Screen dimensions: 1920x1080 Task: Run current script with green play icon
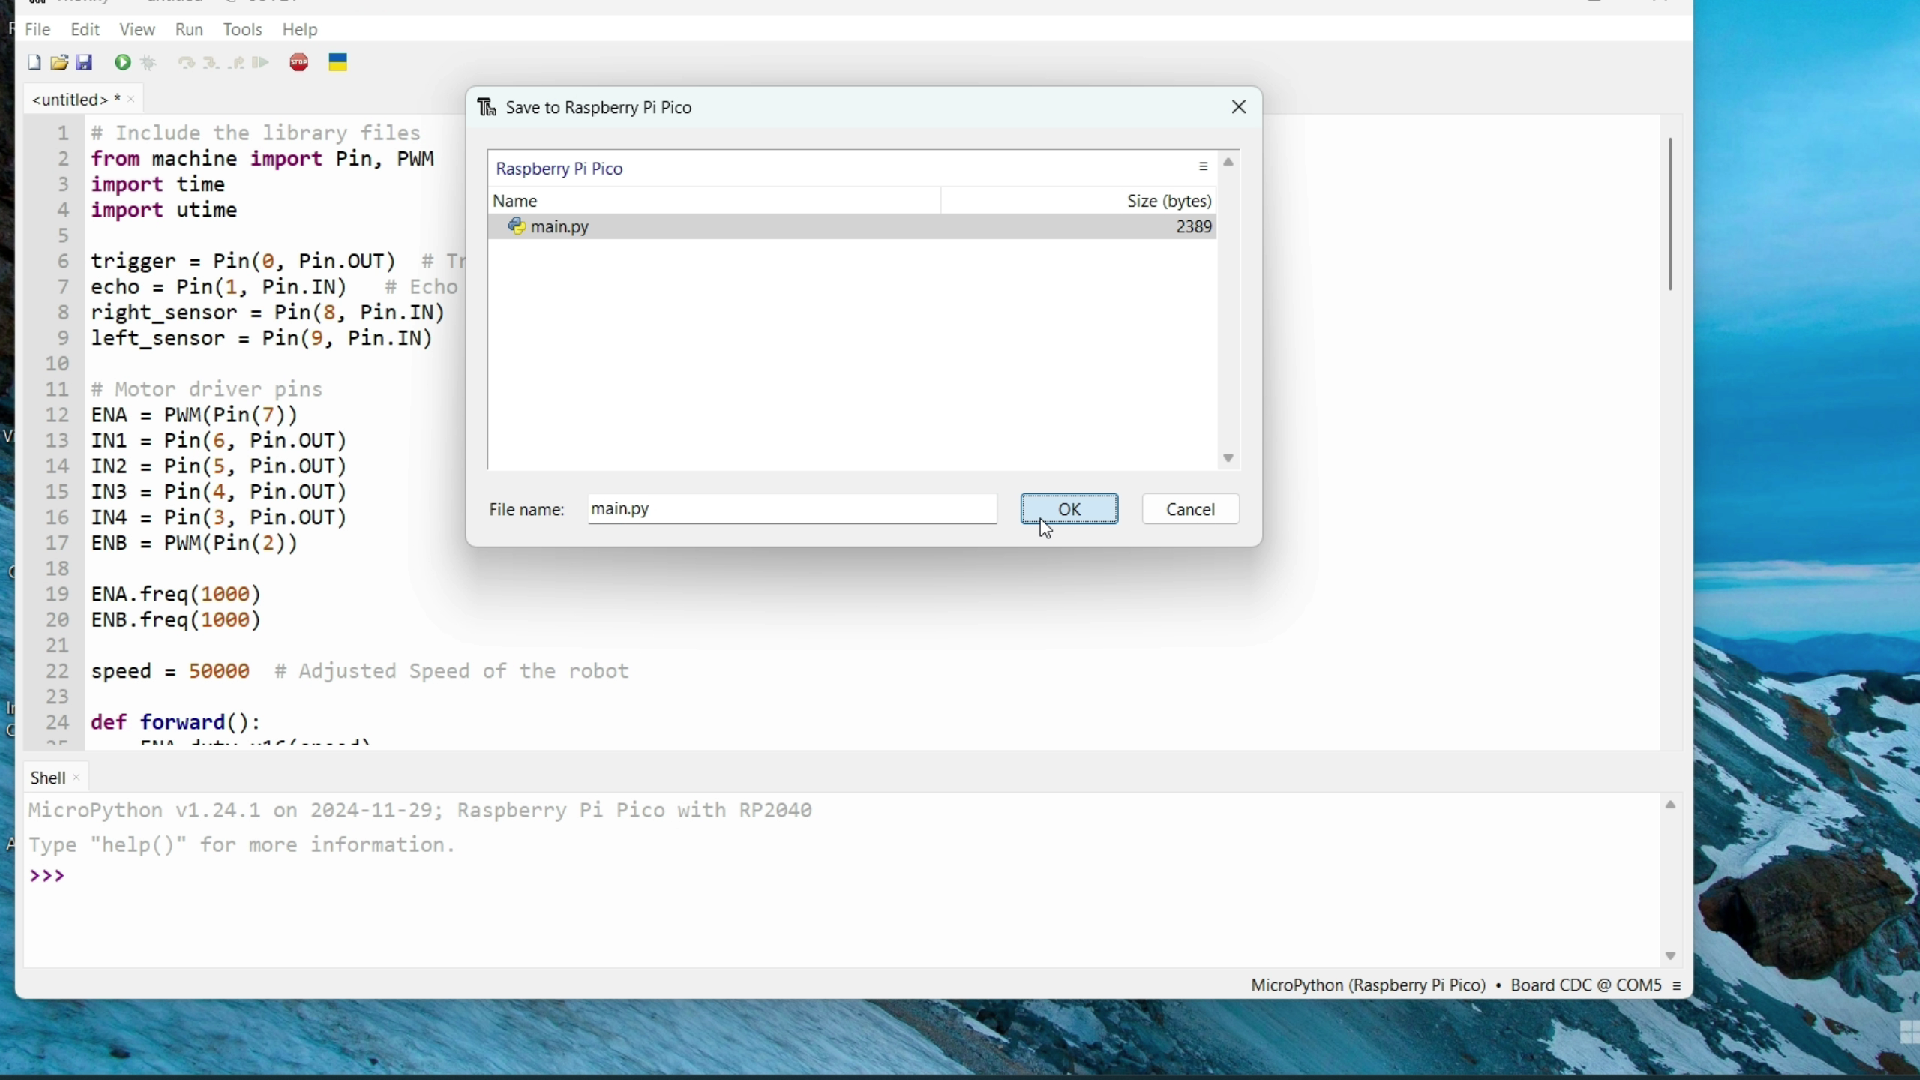coord(123,63)
